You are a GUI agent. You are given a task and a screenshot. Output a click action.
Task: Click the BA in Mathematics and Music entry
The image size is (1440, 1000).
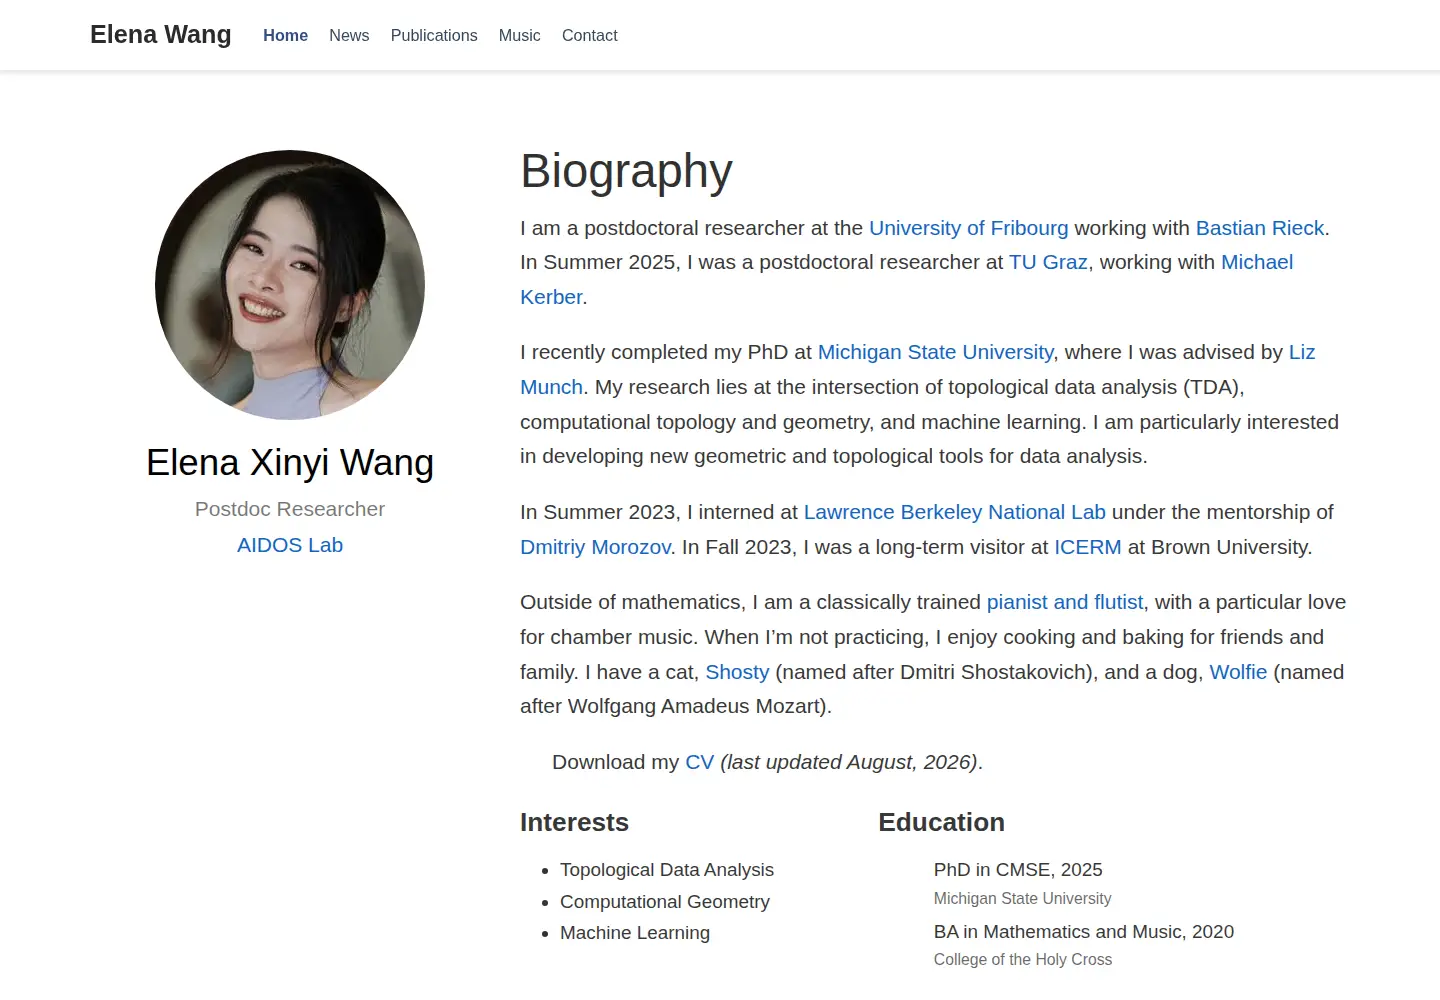point(1084,932)
